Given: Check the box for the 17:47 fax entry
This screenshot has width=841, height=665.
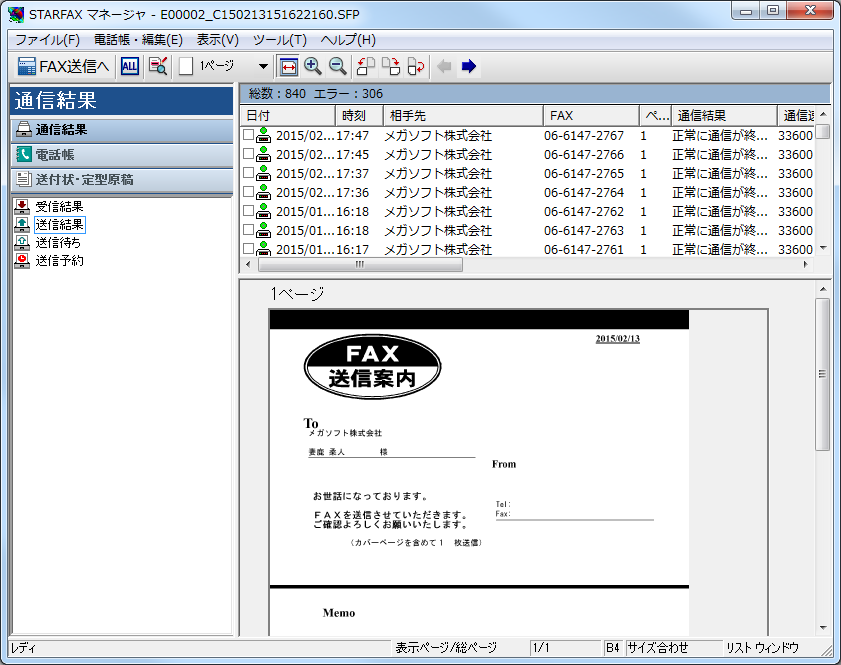Looking at the screenshot, I should point(249,136).
